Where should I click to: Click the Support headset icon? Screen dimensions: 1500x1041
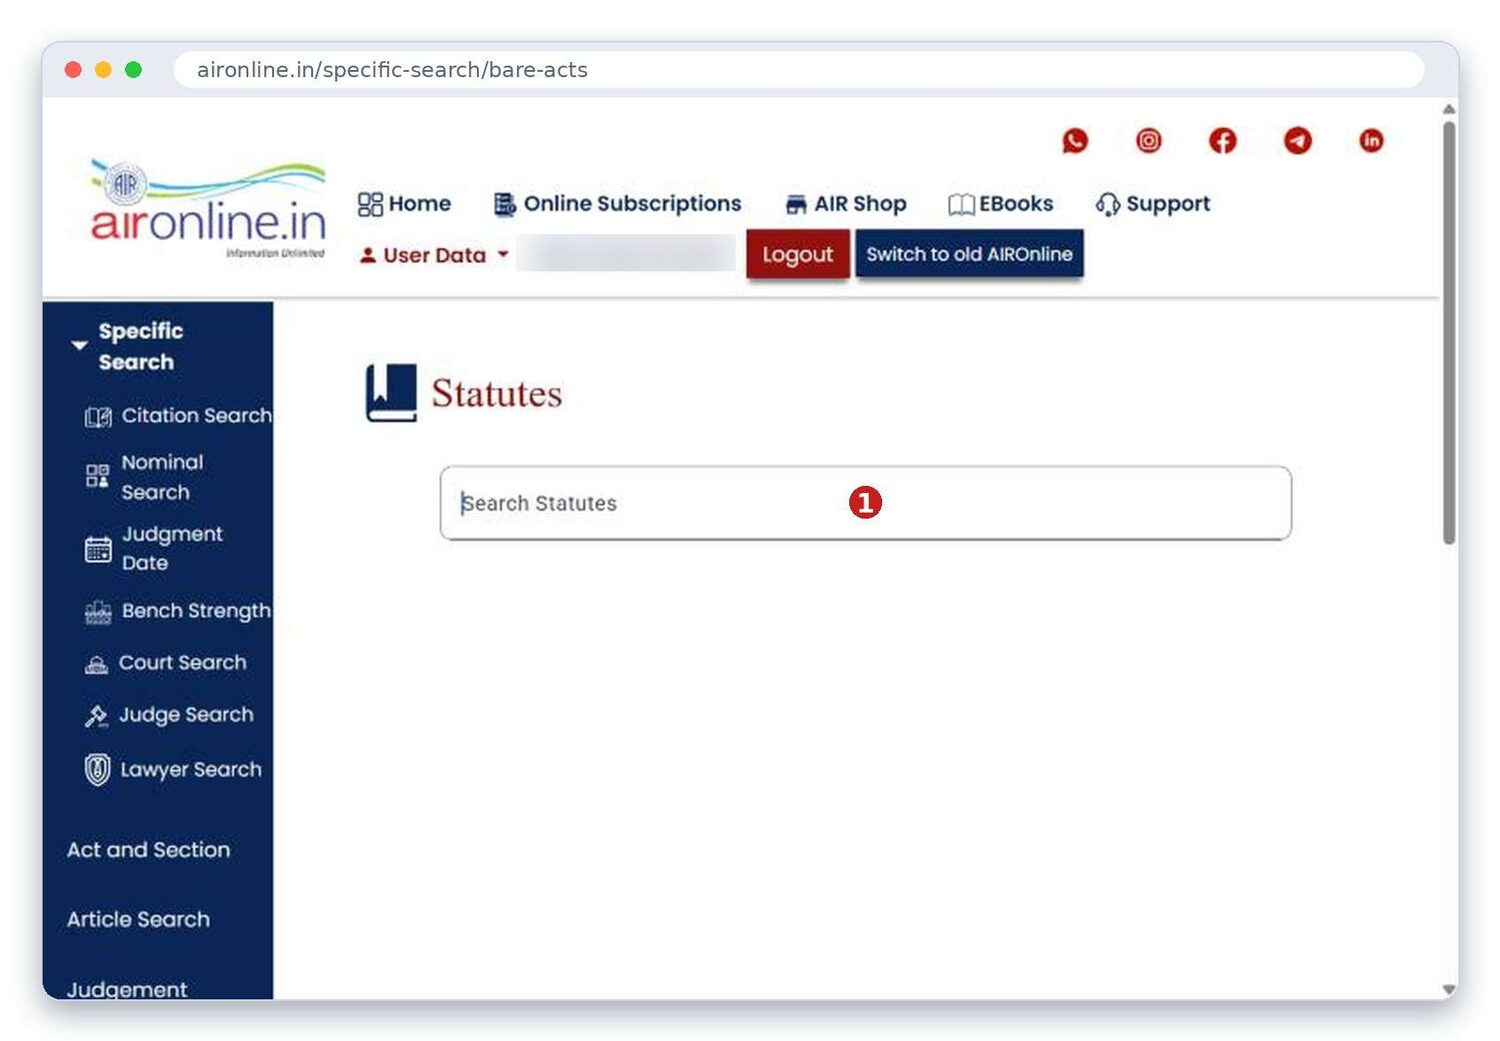tap(1107, 205)
